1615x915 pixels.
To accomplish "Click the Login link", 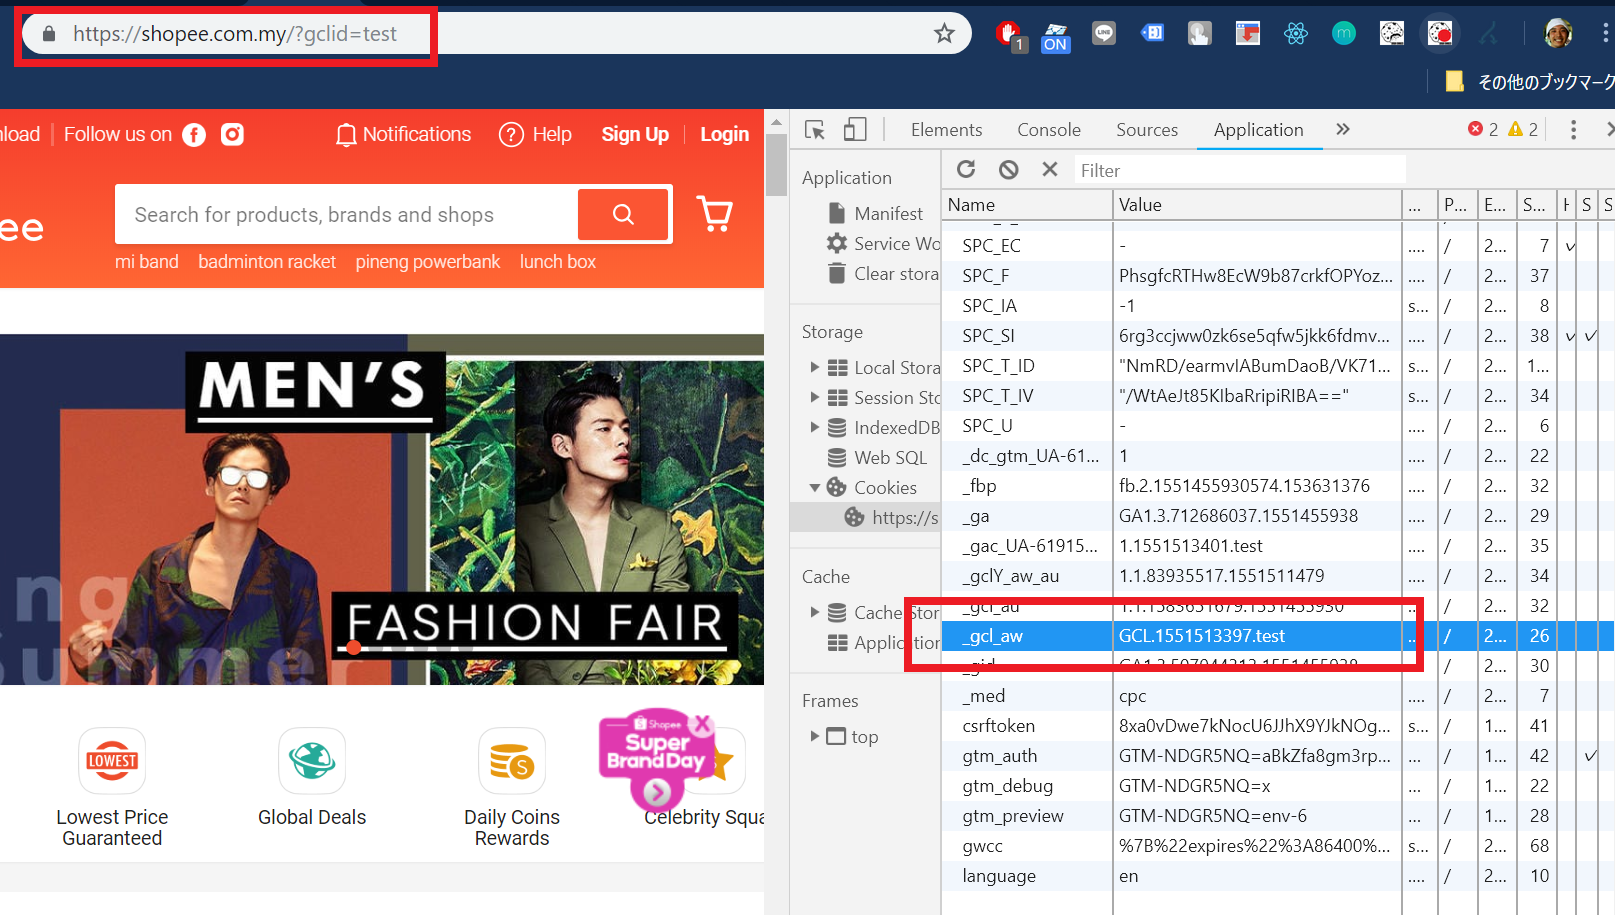I will [x=724, y=135].
